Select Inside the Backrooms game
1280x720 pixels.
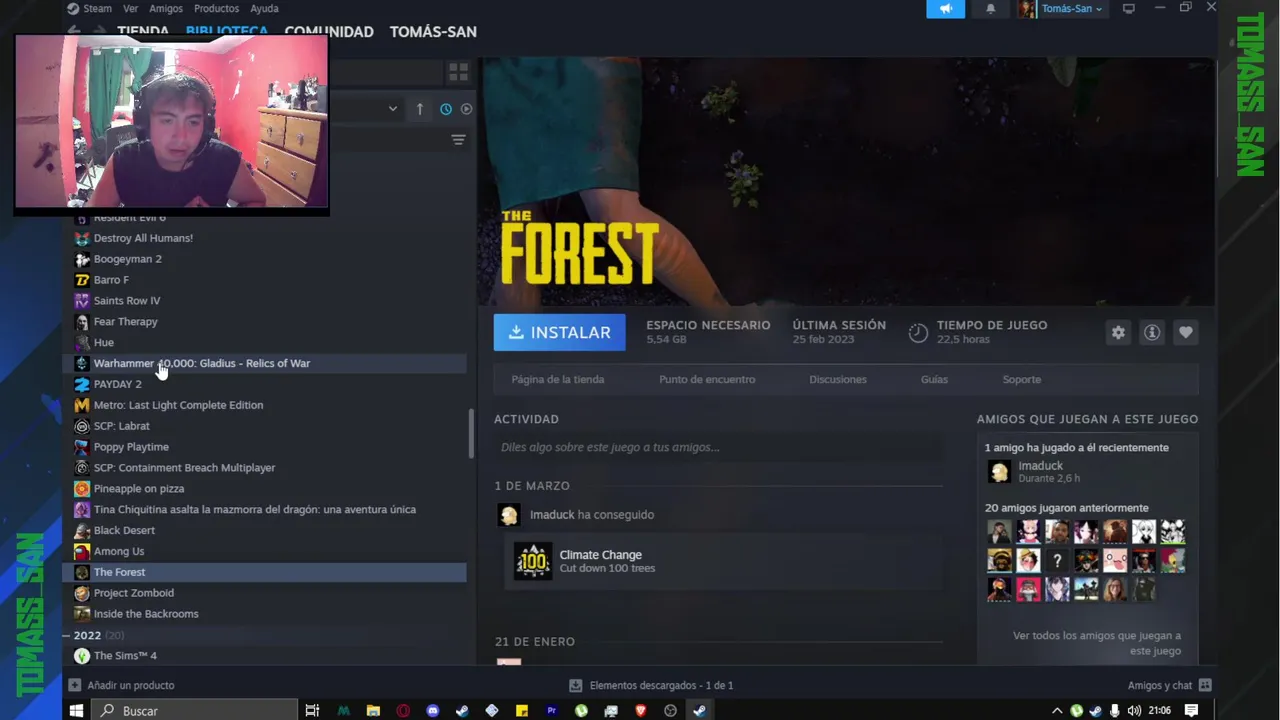tap(146, 614)
